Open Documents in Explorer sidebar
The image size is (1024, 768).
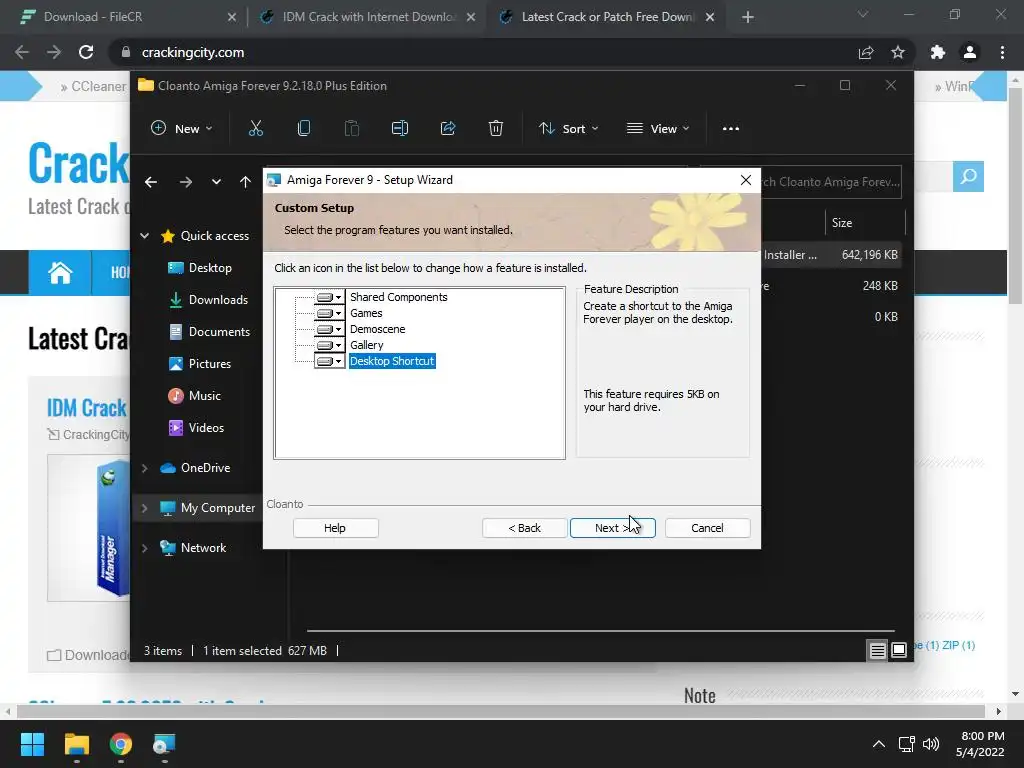pos(209,332)
